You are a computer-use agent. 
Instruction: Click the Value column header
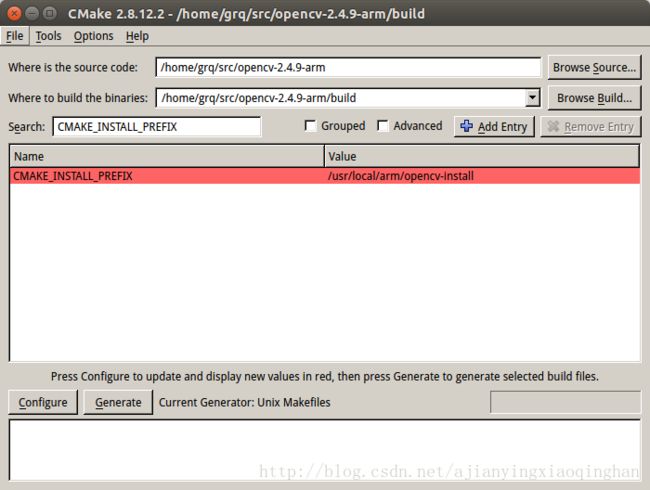point(482,156)
